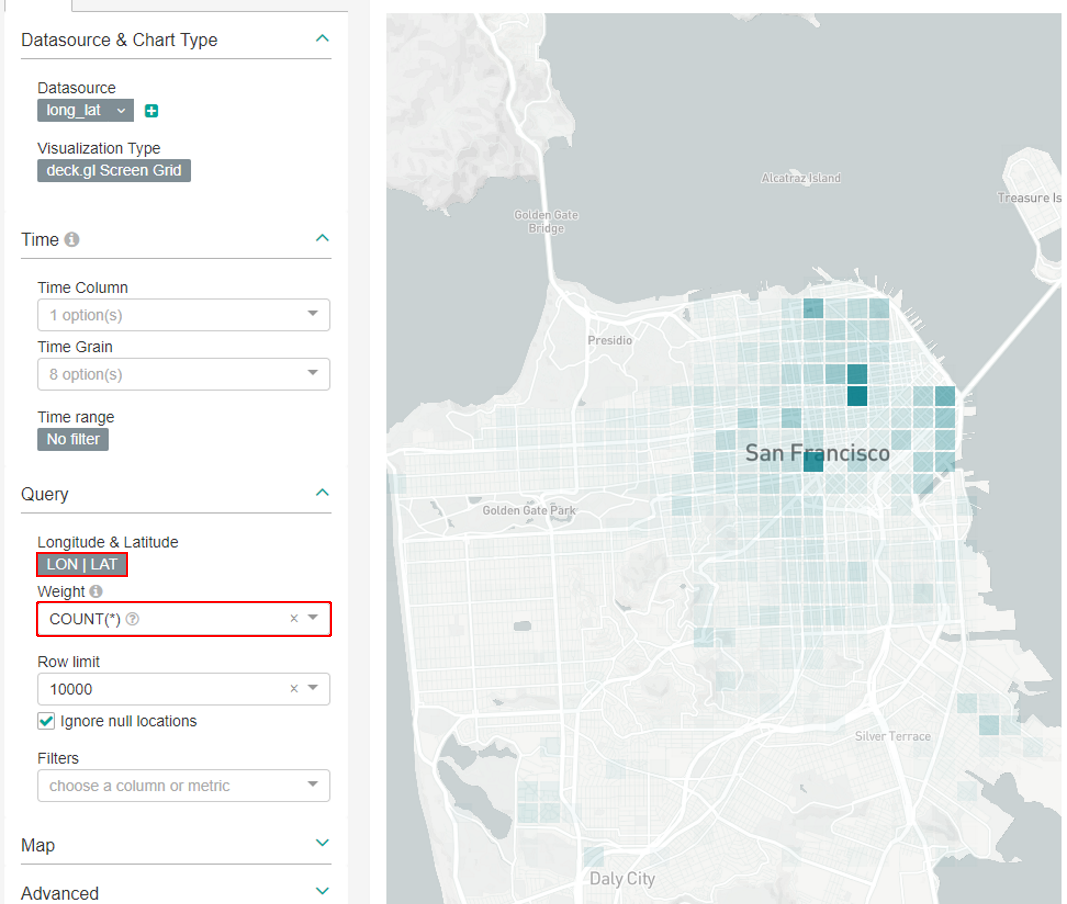Click the green plus icon beside datasource

pos(152,111)
